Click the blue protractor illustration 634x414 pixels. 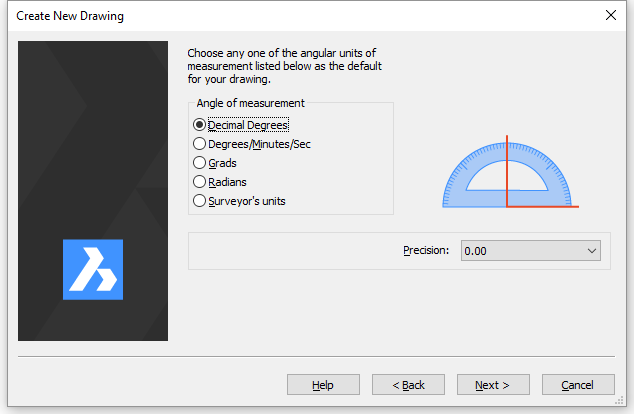tap(510, 172)
